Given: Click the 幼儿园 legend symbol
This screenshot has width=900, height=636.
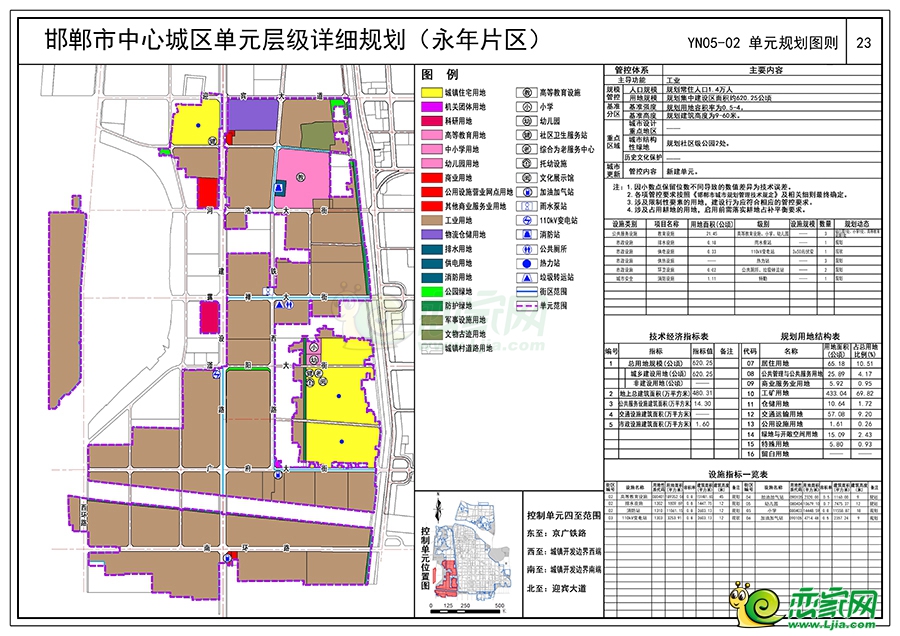Looking at the screenshot, I should [x=526, y=121].
